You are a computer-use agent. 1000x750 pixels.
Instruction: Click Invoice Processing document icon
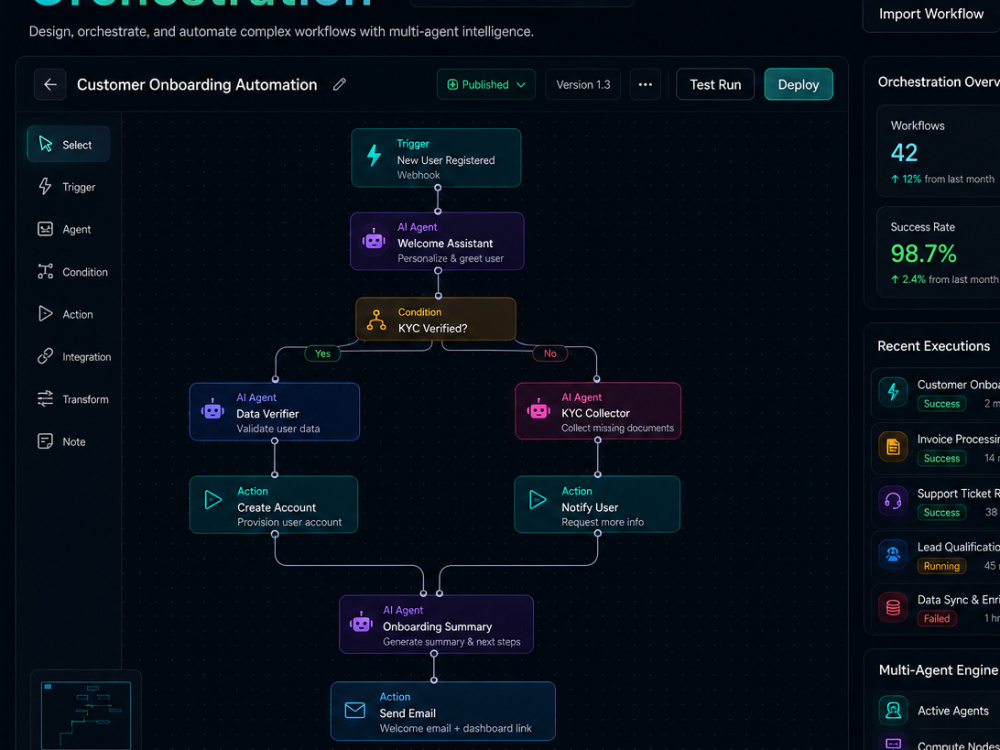point(893,446)
